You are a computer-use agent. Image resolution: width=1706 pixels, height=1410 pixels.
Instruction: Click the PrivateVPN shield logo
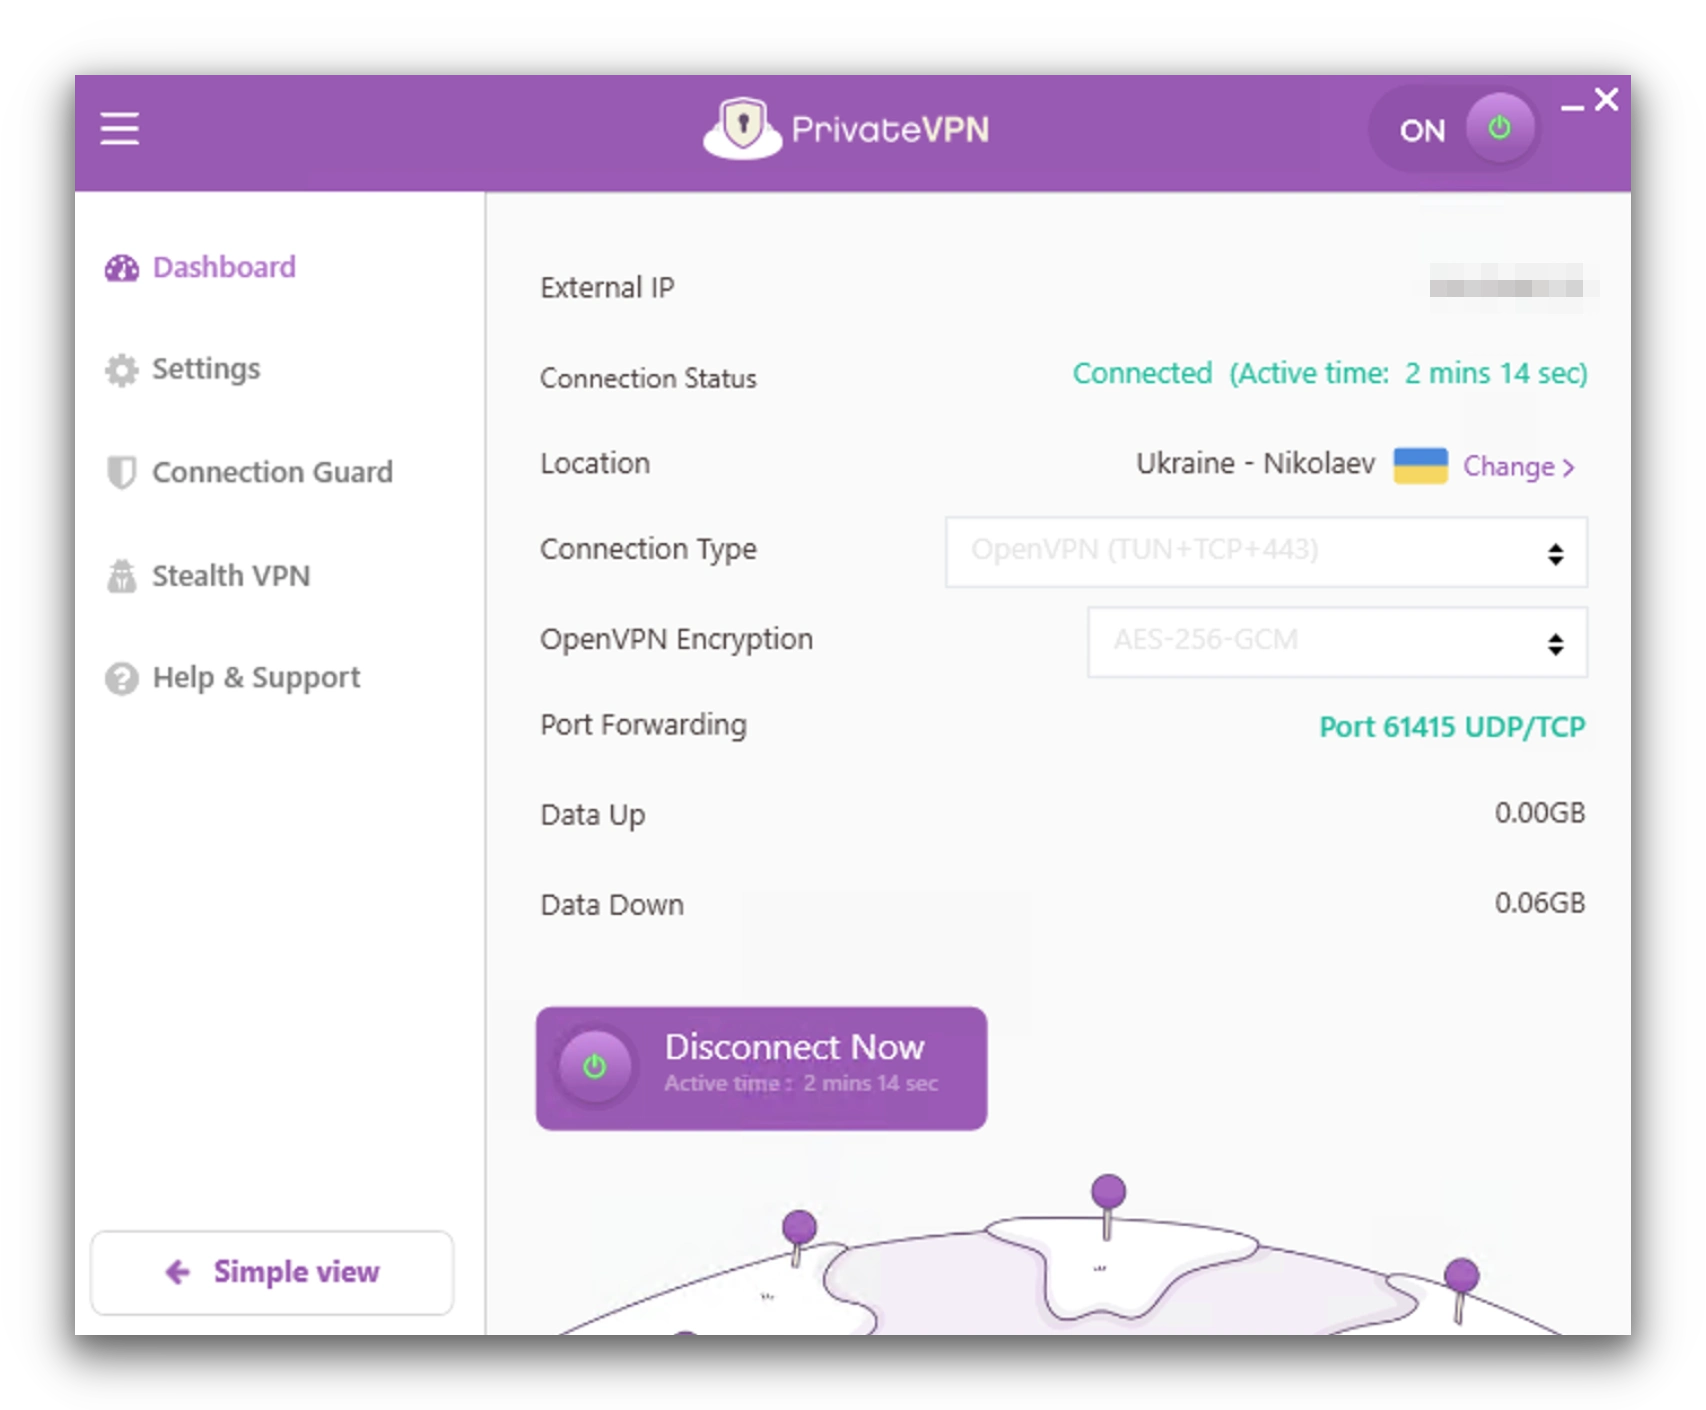742,128
